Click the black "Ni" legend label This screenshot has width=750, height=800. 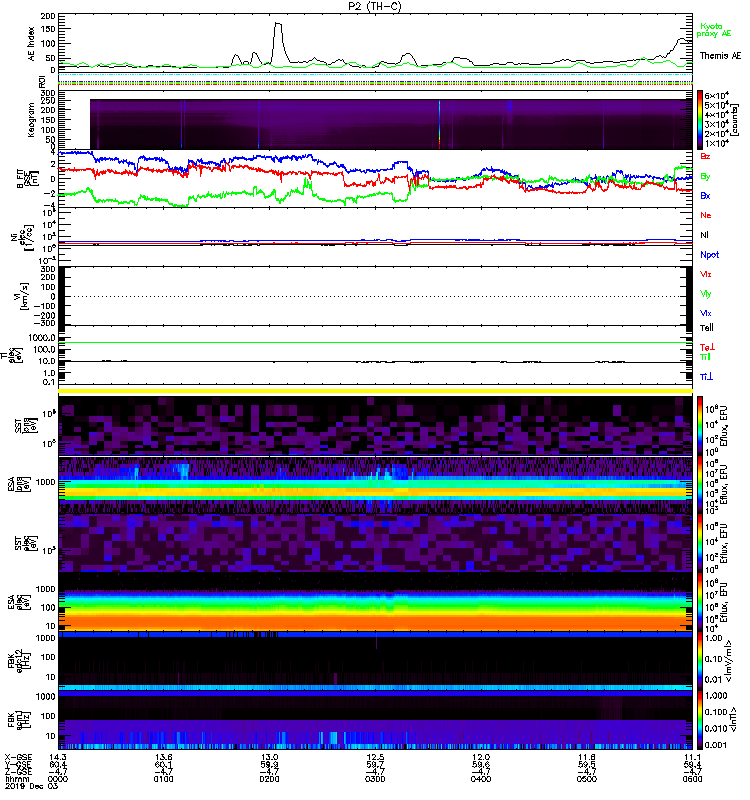(704, 235)
